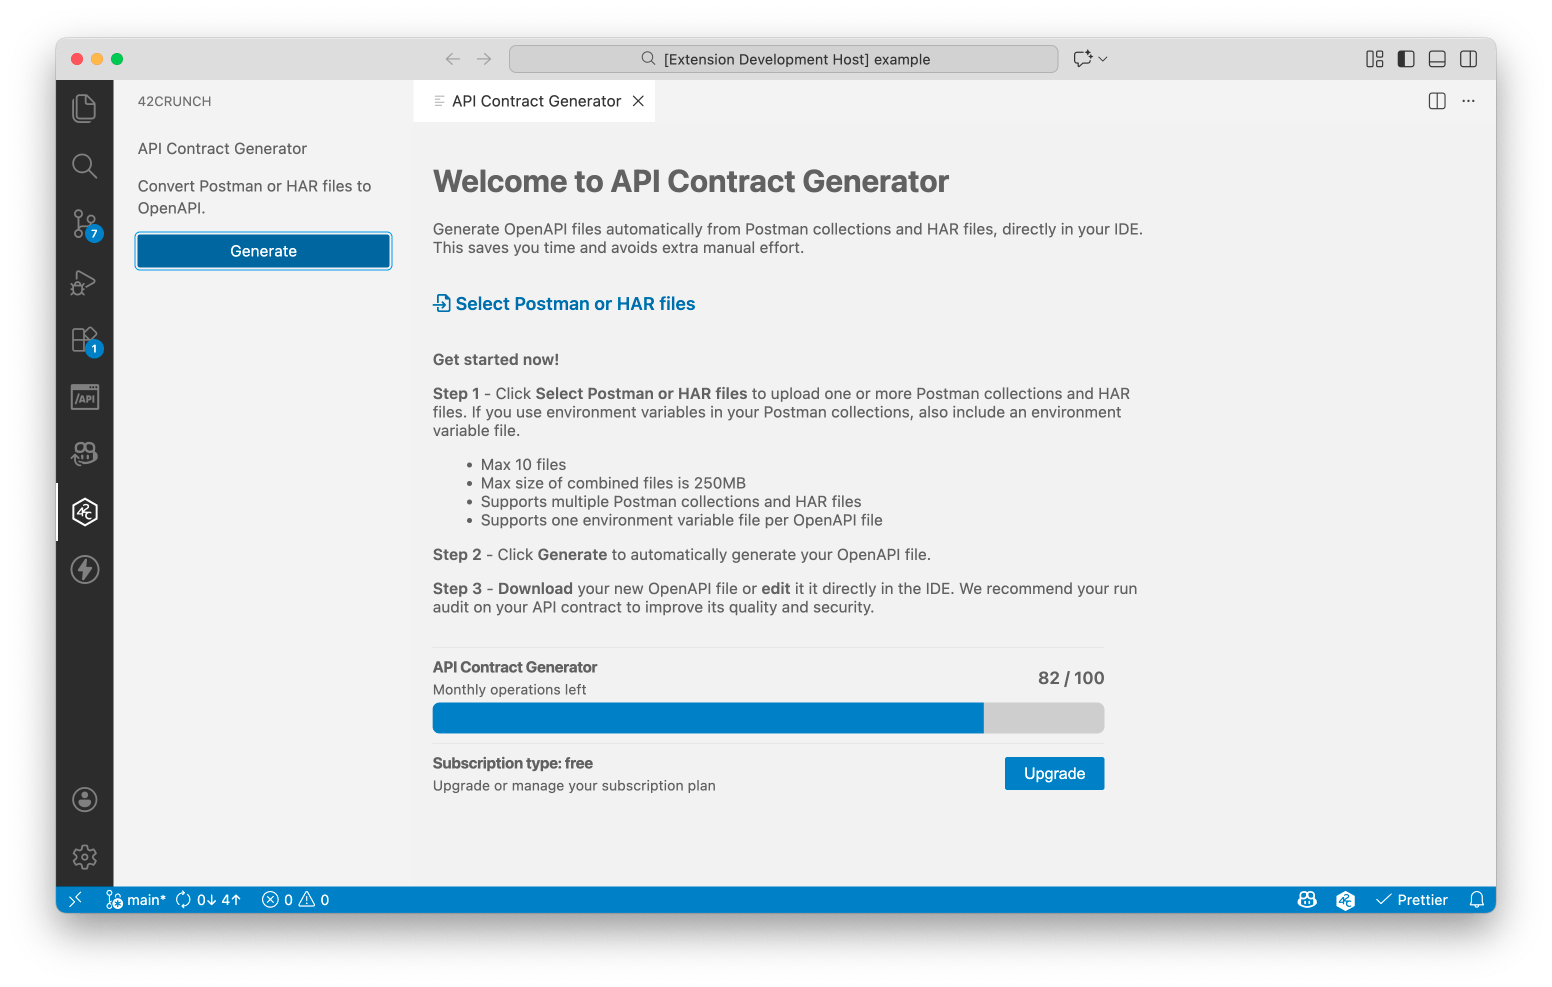The image size is (1552, 987).
Task: Open the Extensions view icon
Action: (x=85, y=340)
